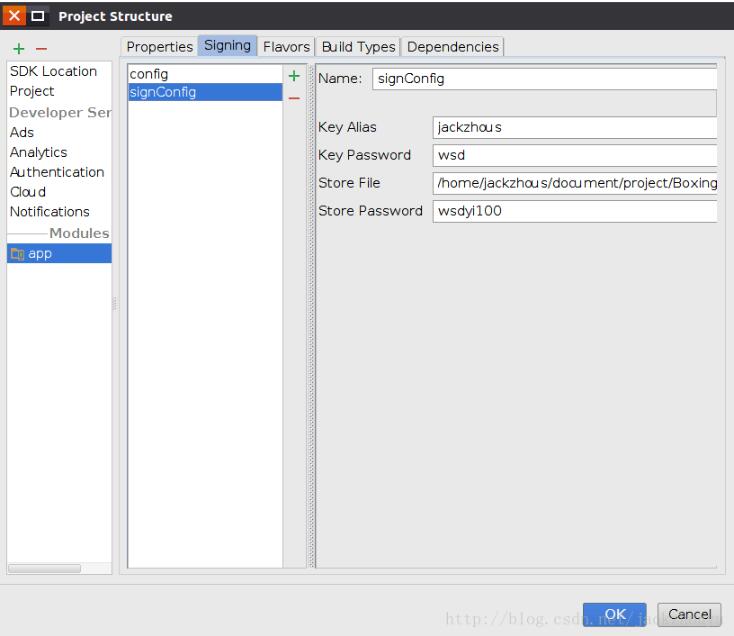Open the Ads developer service
734x636 pixels.
[x=22, y=132]
